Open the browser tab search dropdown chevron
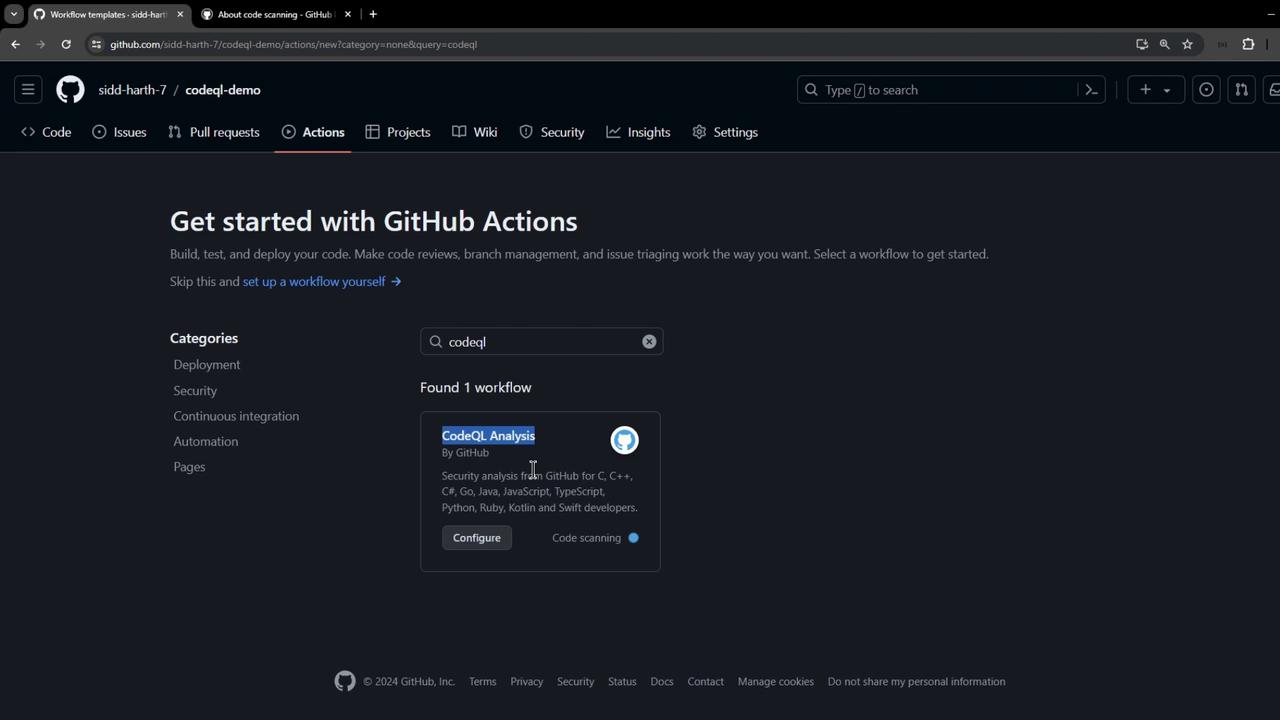 14,14
